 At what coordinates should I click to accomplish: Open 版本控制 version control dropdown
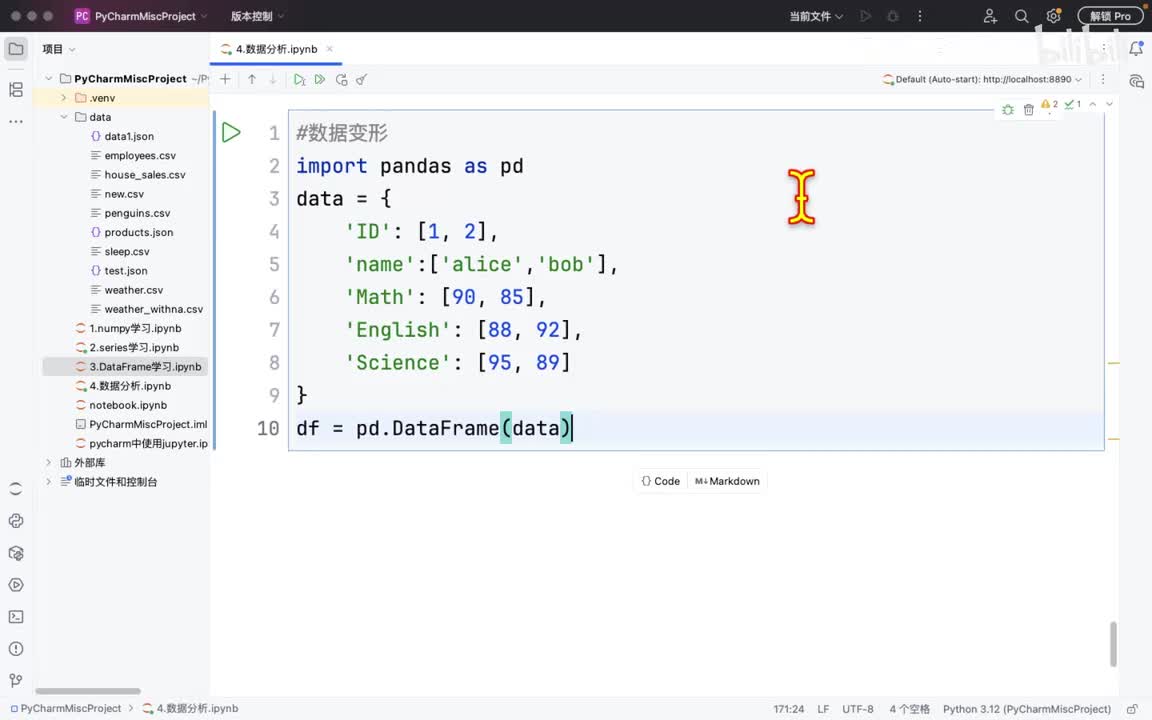pos(257,16)
